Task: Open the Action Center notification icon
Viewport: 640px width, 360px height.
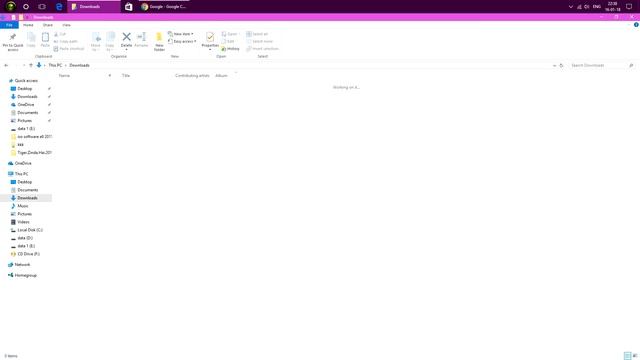Action: [629, 7]
